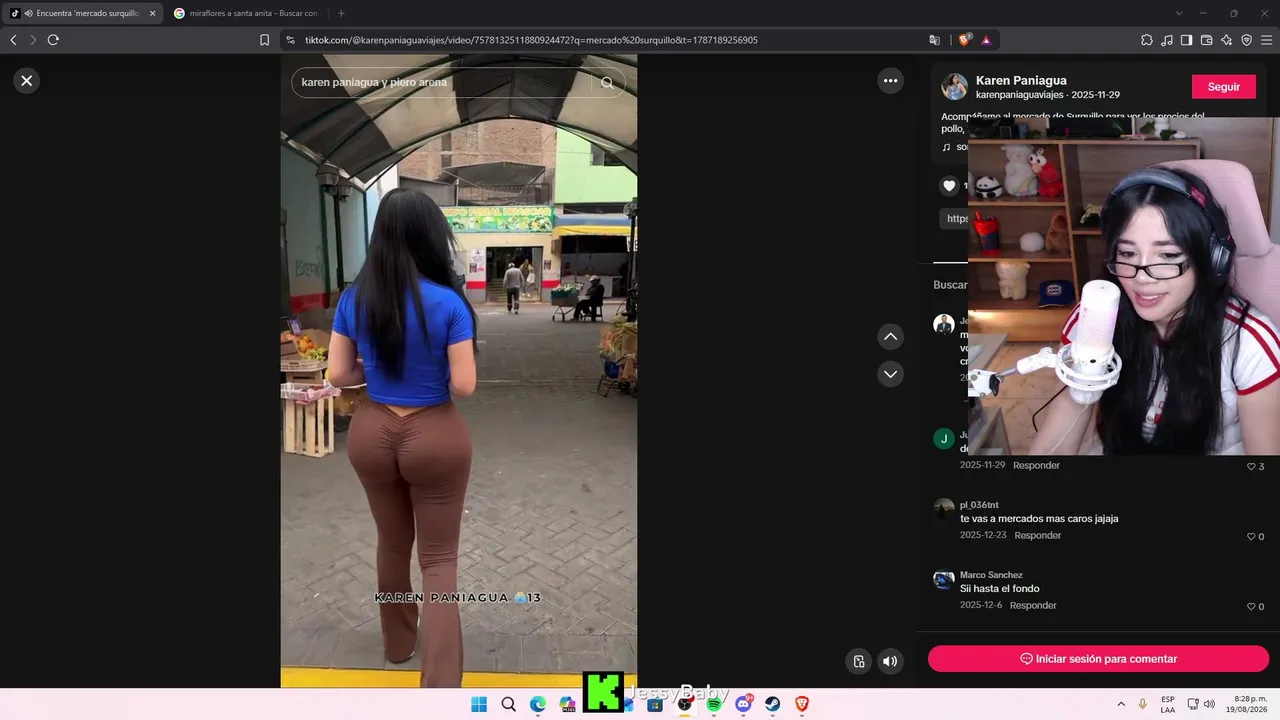
Task: Go to the next video with the down arrow
Action: point(890,374)
